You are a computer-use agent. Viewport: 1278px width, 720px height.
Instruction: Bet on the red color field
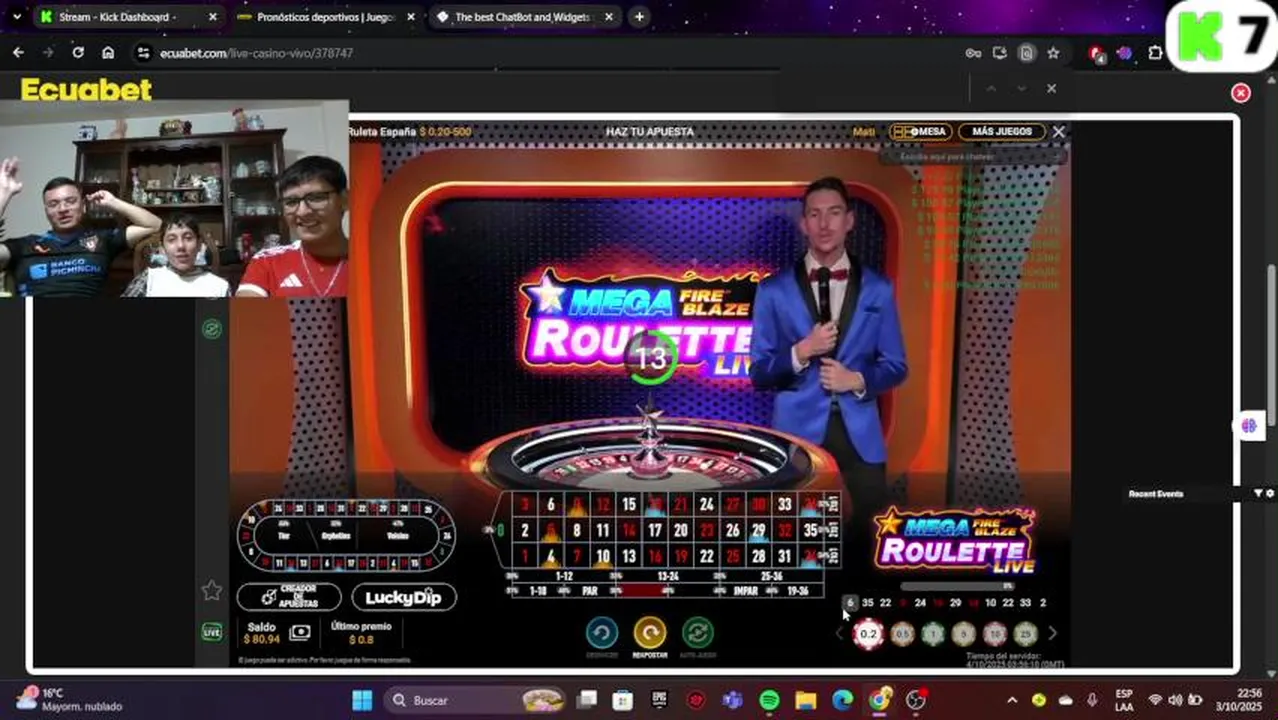click(x=641, y=591)
